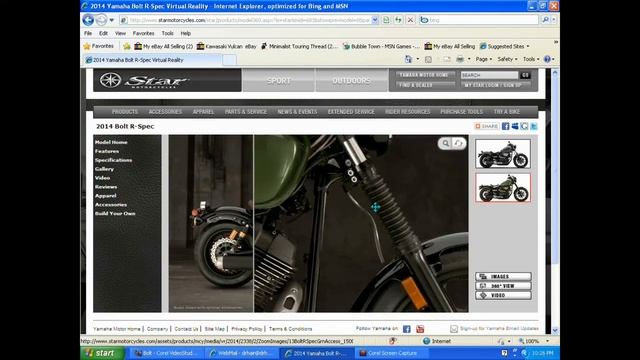This screenshot has width=640, height=360.
Task: Select the gray bike color thumbnail
Action: click(x=503, y=153)
